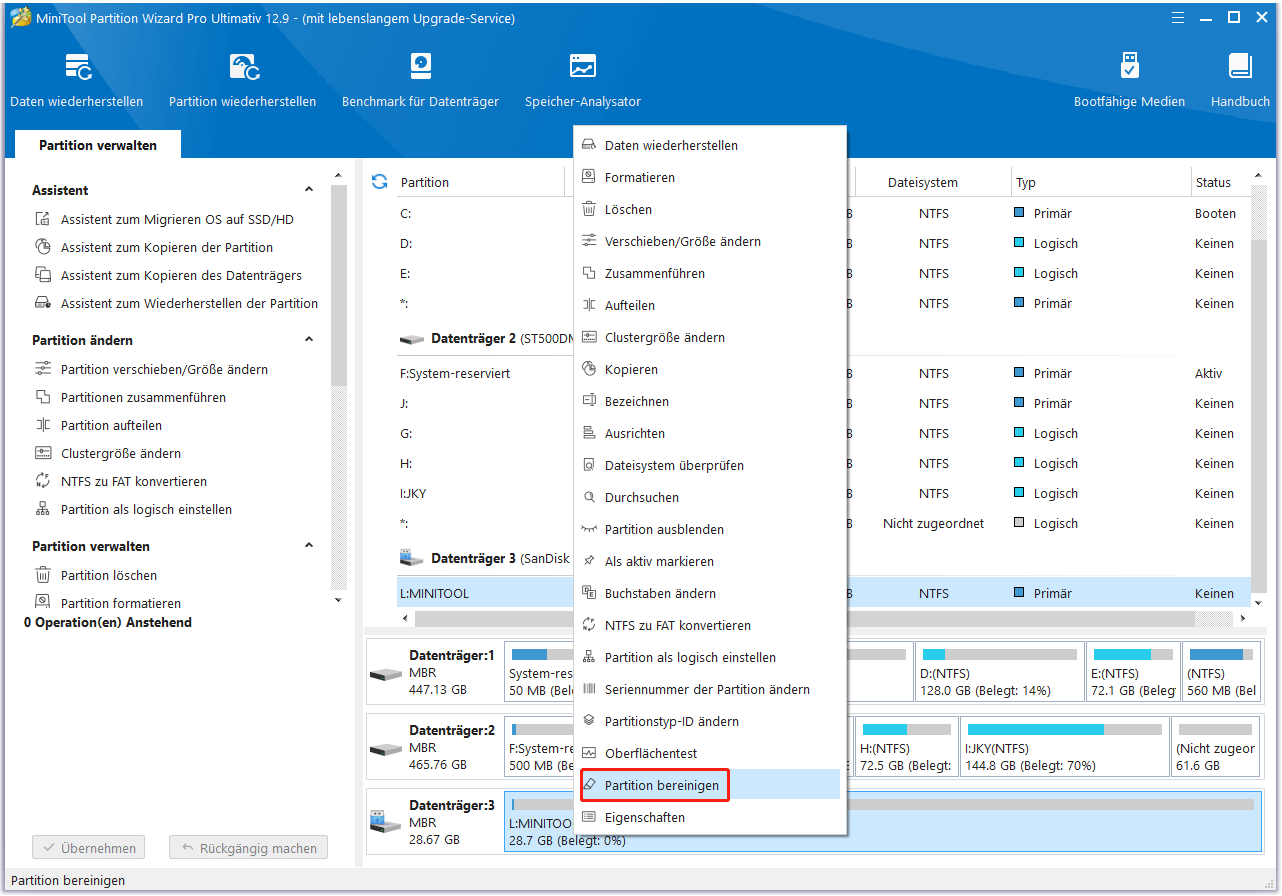Open the Speicher-Analysator tool
1282x896 pixels.
(x=583, y=80)
